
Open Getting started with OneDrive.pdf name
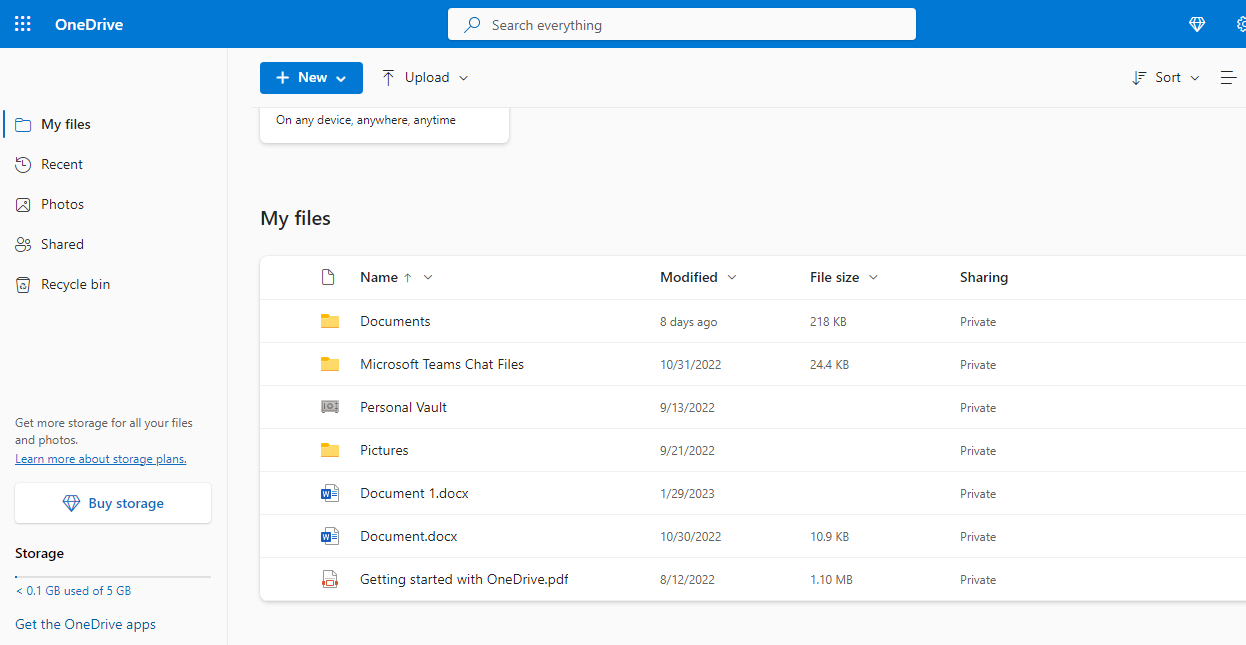point(464,579)
